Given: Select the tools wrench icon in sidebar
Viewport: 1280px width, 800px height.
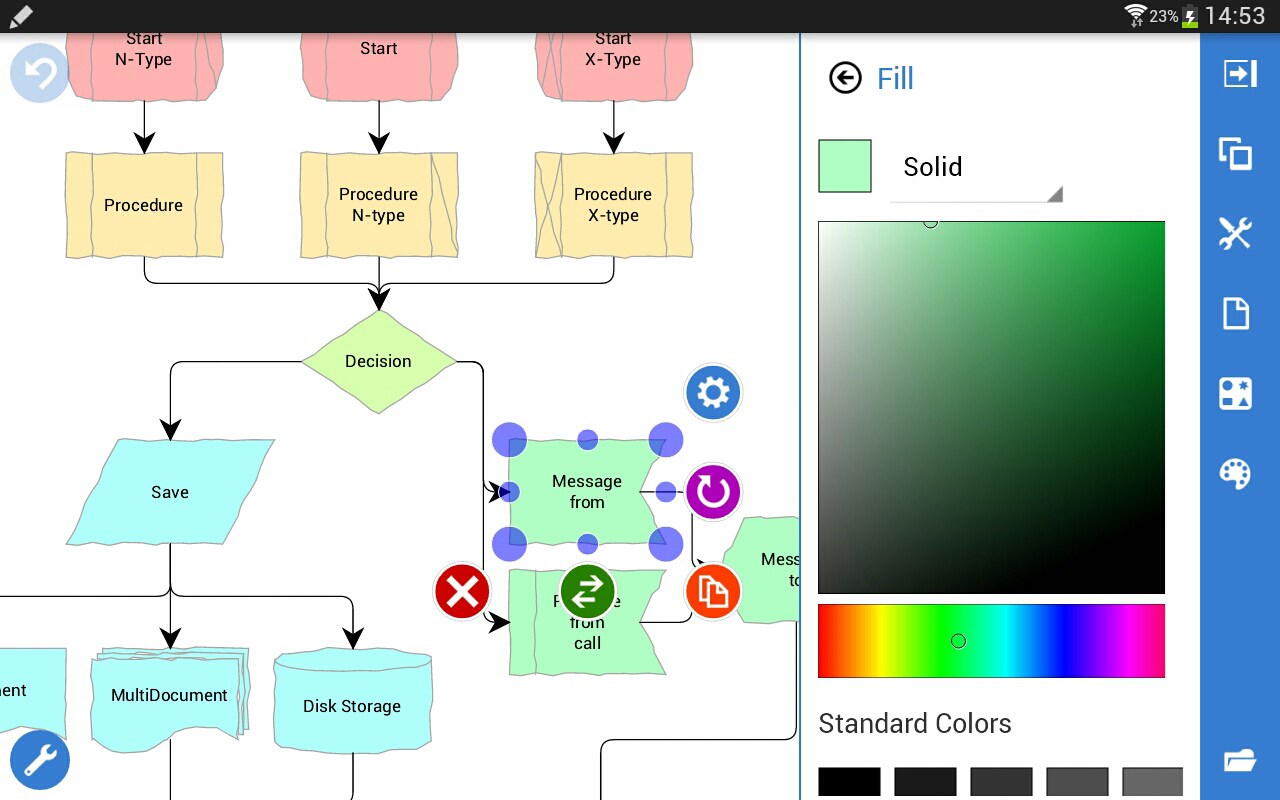Looking at the screenshot, I should tap(1235, 233).
